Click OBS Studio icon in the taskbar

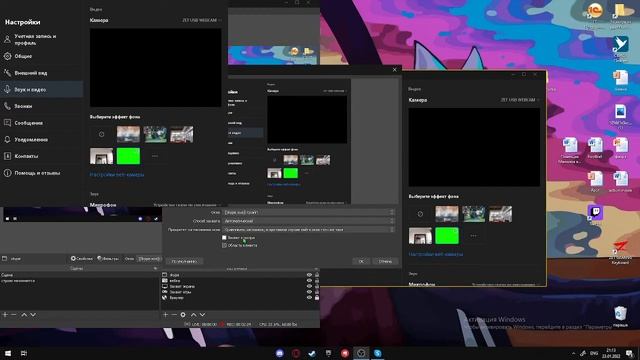[x=361, y=353]
